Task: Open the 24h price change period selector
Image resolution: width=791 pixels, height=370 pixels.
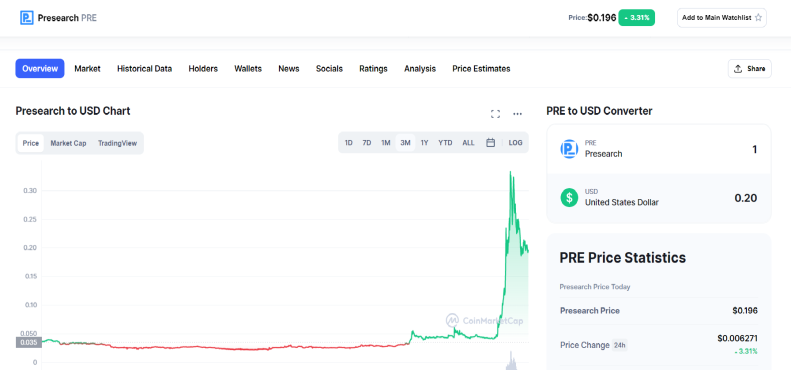Action: pyautogui.click(x=619, y=345)
